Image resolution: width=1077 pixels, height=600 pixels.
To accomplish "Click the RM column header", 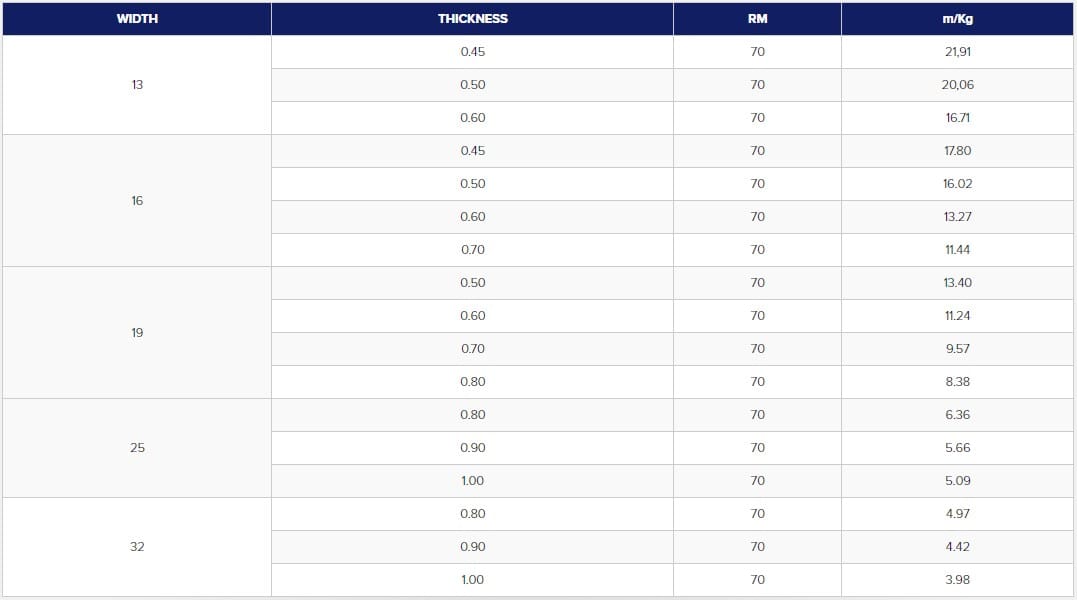I will [x=757, y=19].
